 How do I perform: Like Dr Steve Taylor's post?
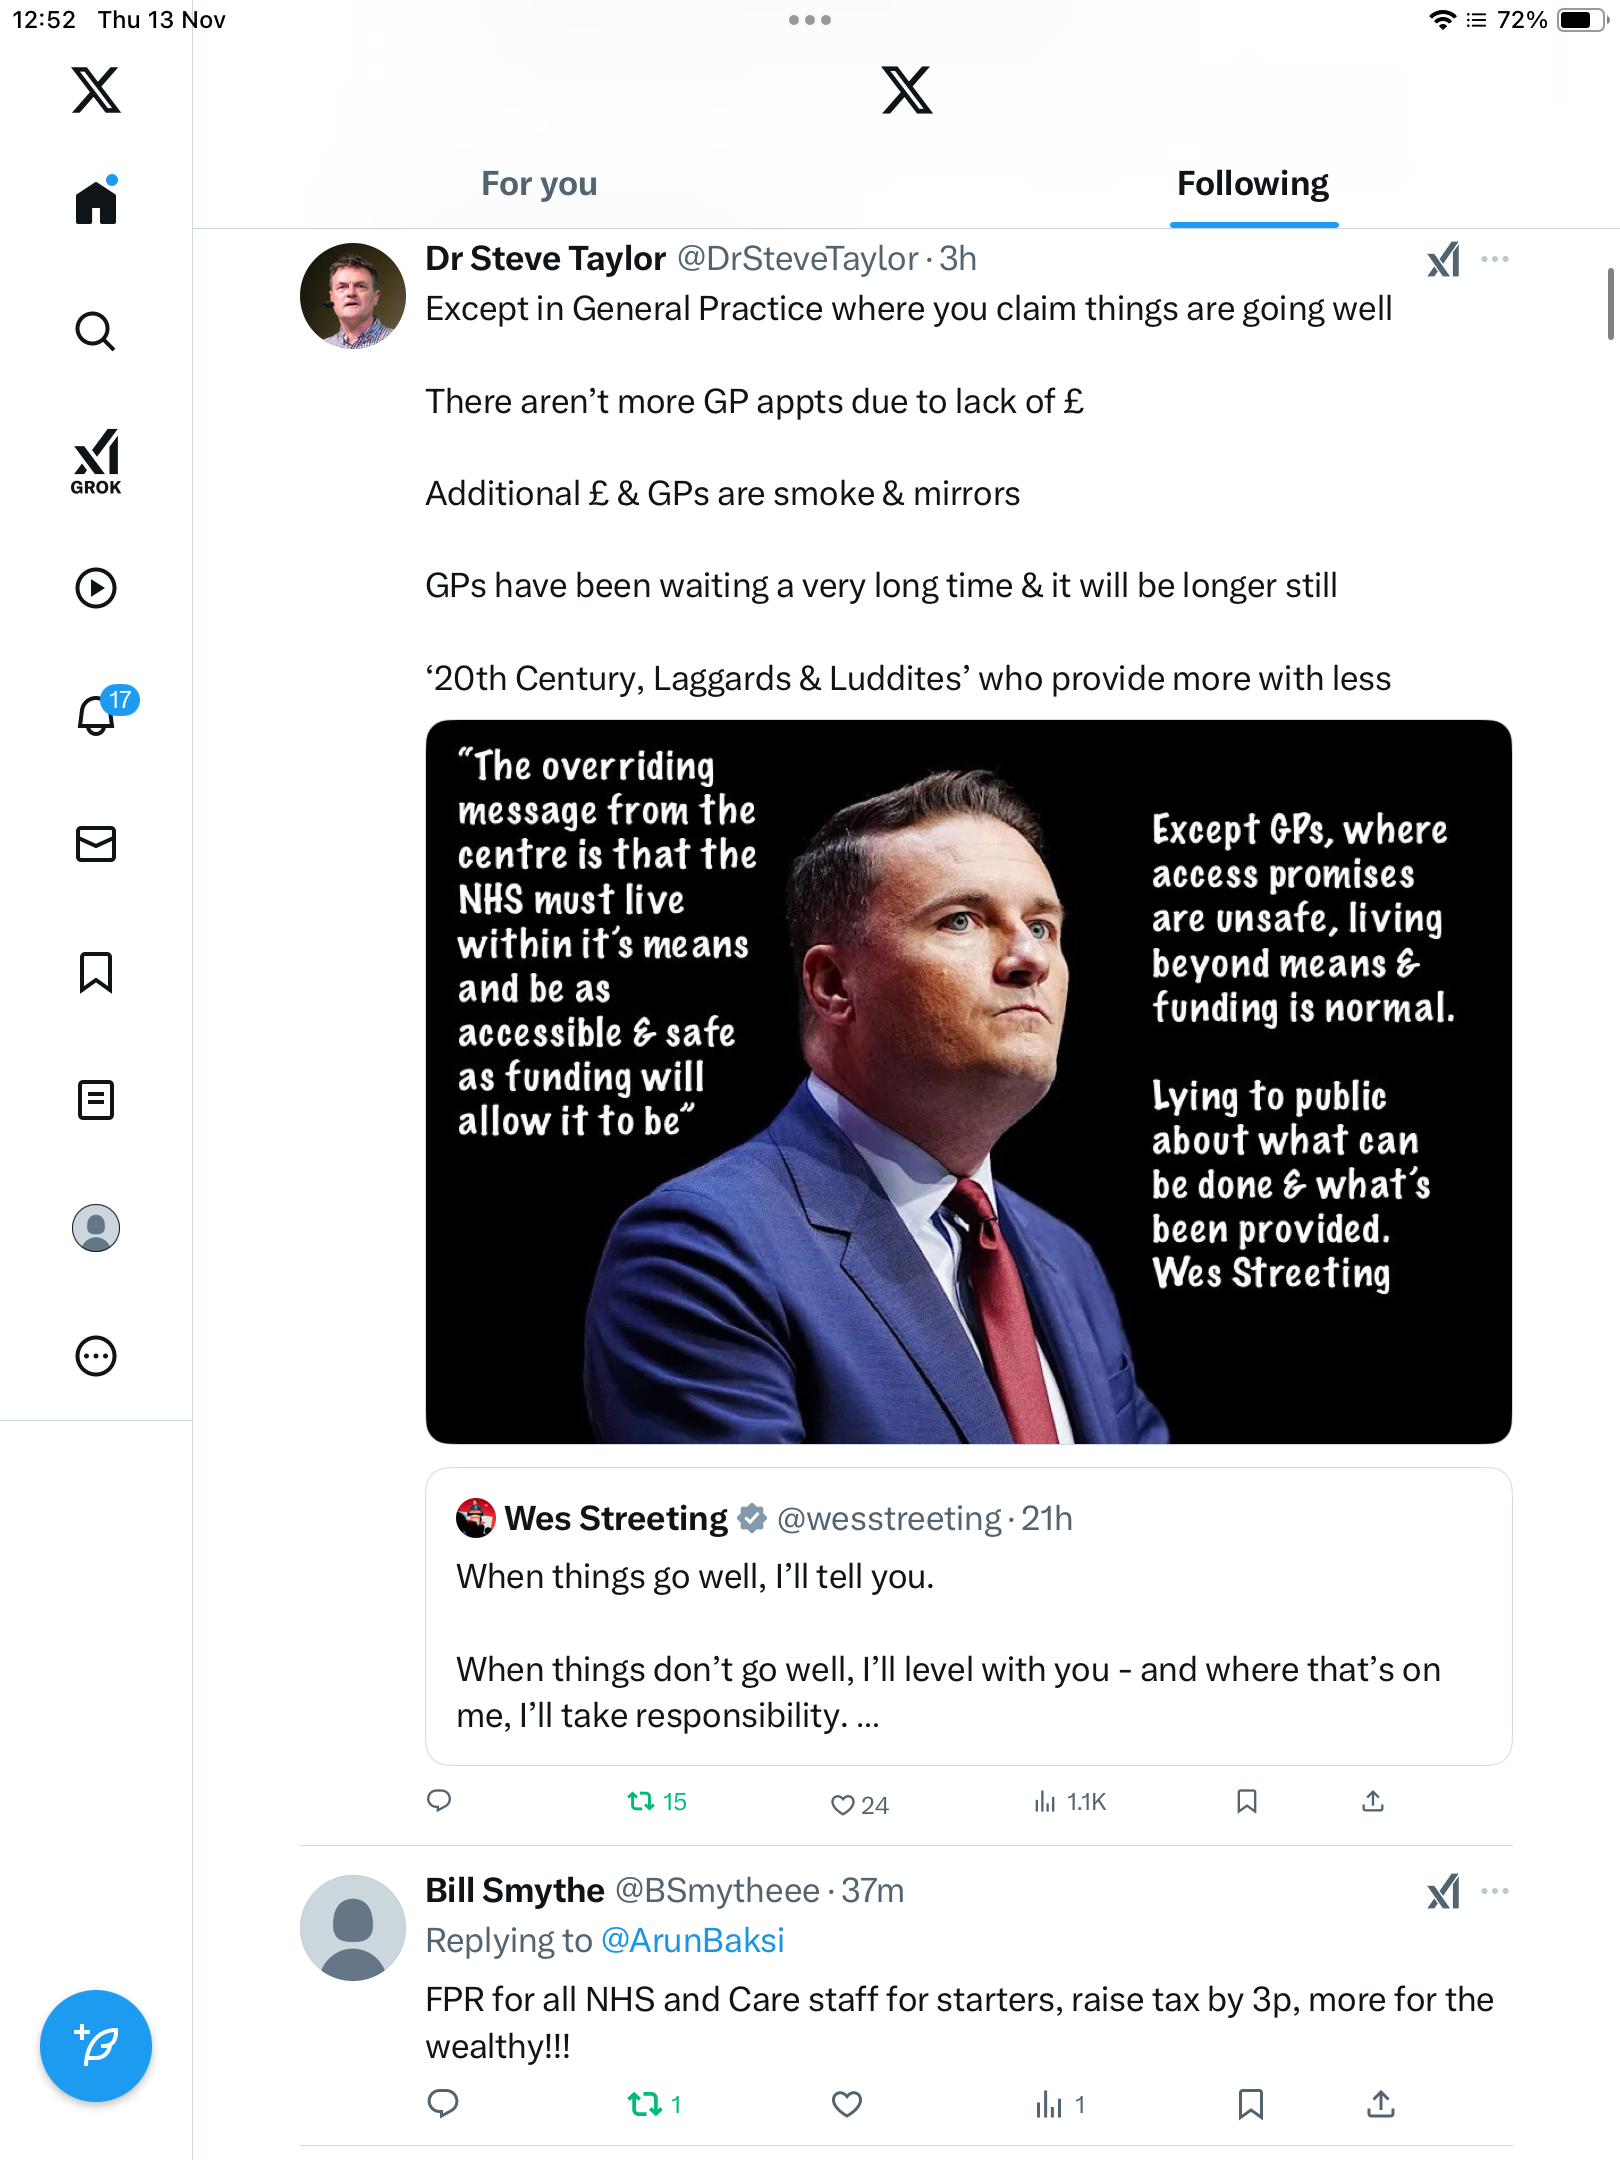point(843,1804)
